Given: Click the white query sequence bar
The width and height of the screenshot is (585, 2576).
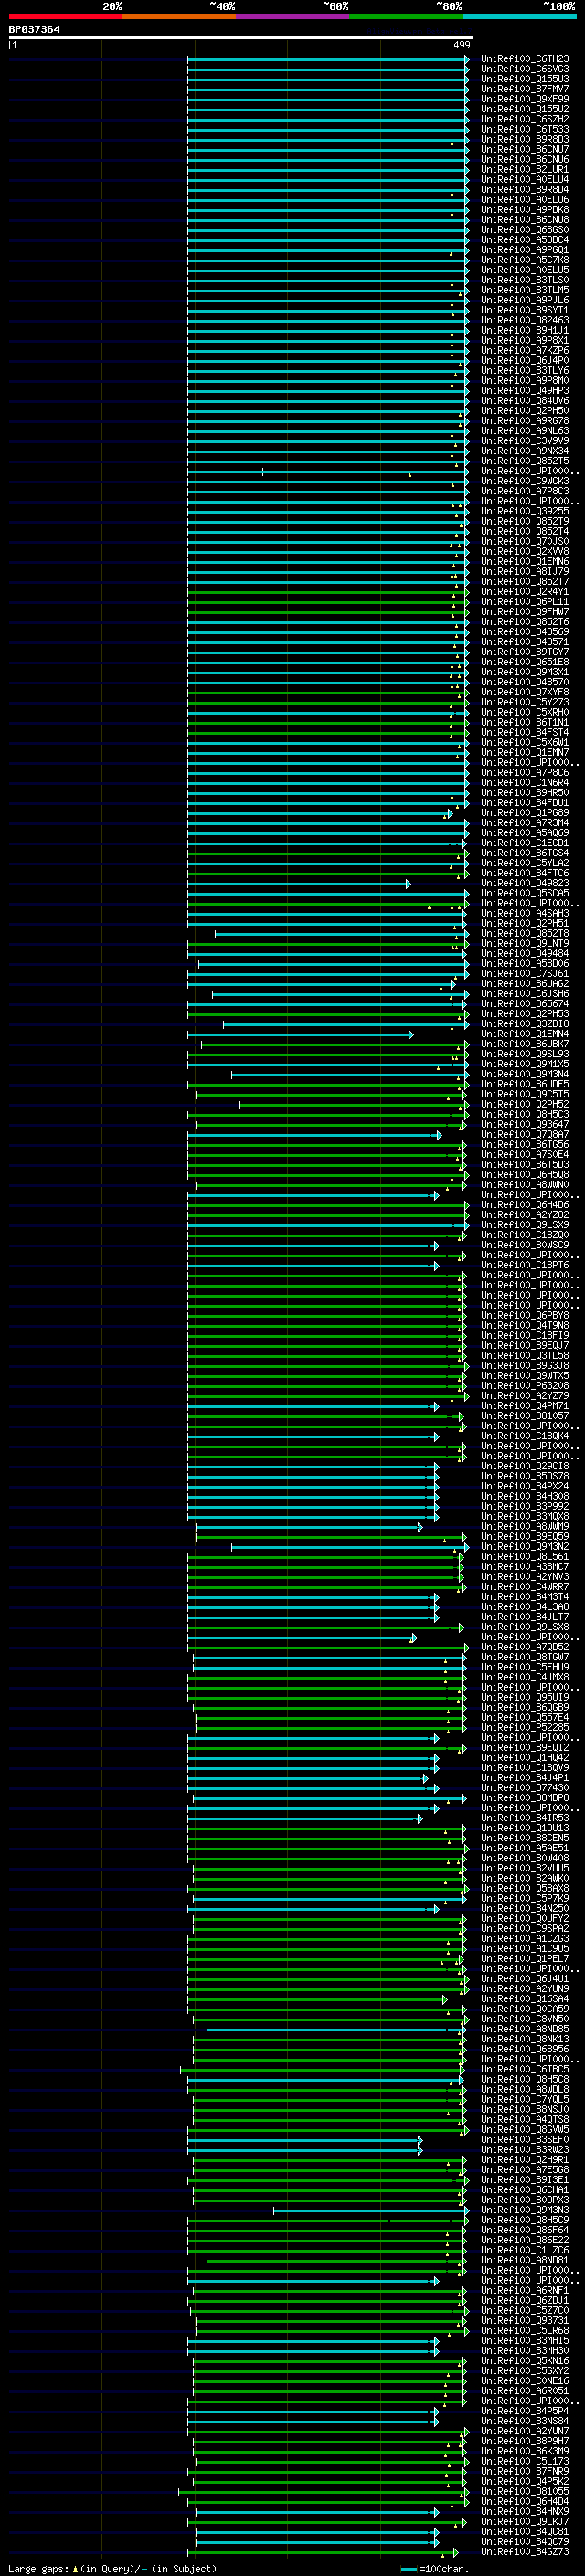Looking at the screenshot, I should pos(241,38).
